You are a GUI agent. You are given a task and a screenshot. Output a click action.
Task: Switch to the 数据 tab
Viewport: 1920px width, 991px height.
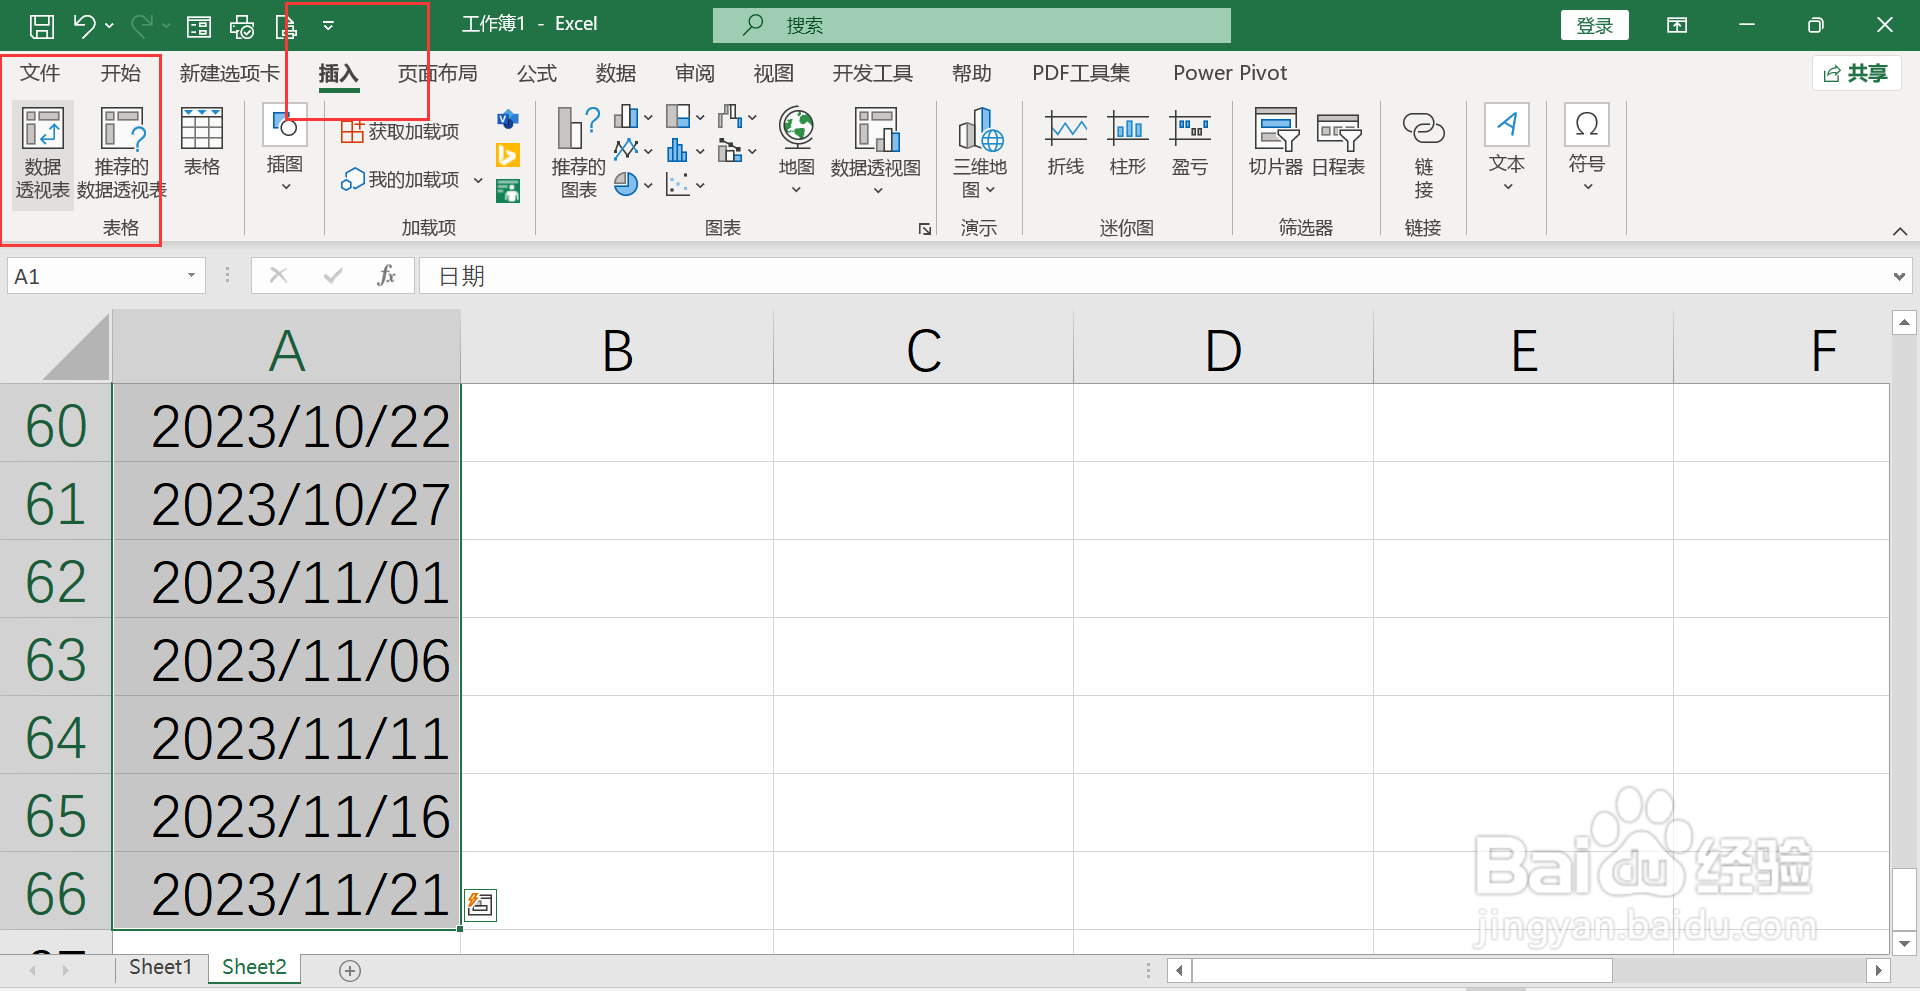615,73
